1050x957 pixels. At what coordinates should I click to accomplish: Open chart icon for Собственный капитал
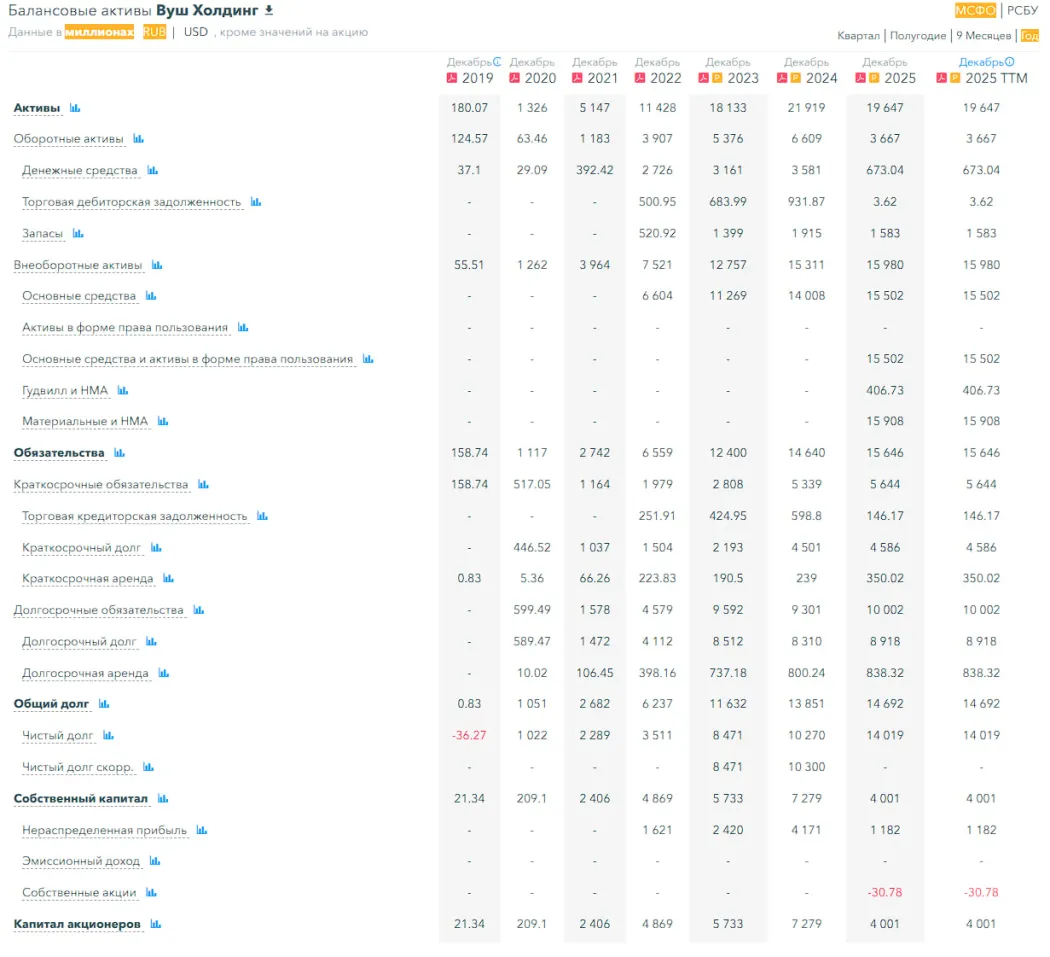pos(163,799)
